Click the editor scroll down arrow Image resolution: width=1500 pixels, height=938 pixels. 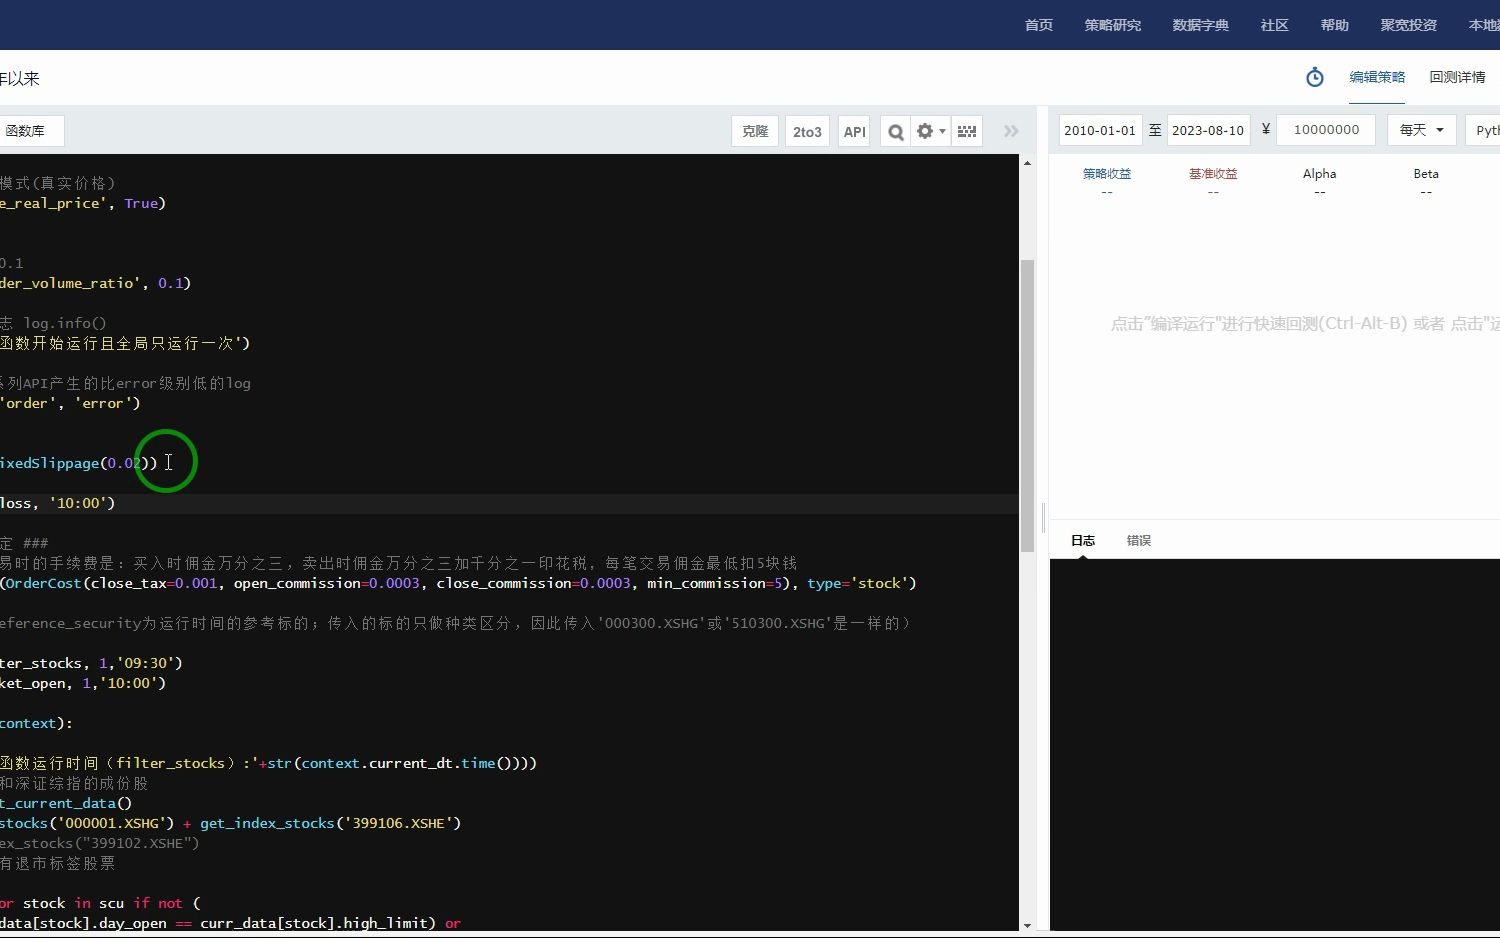pyautogui.click(x=1027, y=926)
